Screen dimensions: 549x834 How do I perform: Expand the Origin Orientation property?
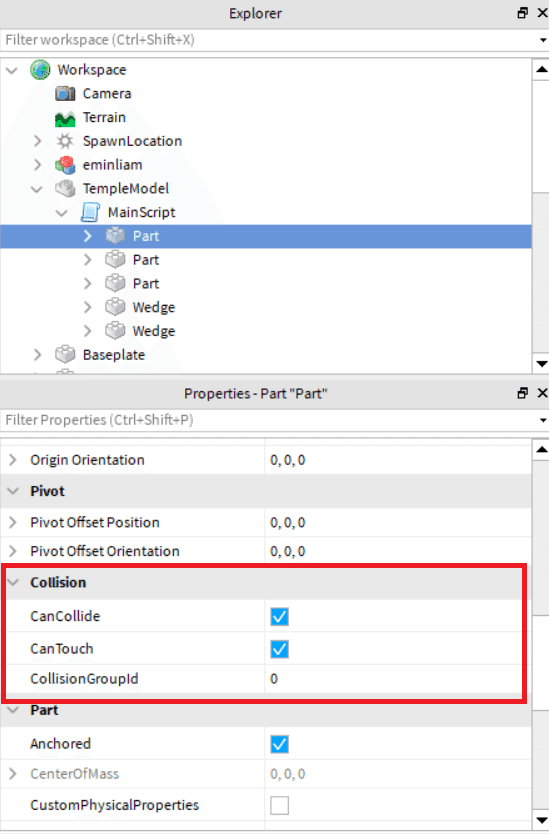tap(13, 460)
